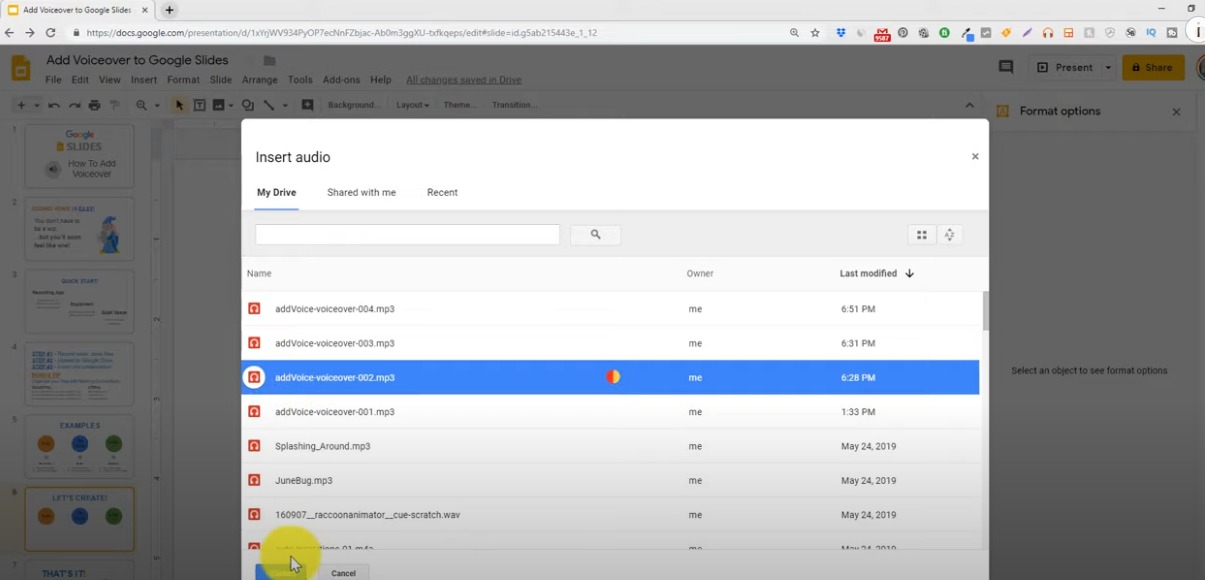The width and height of the screenshot is (1205, 580).
Task: Collapse the toolbar with the up chevron
Action: pos(969,105)
